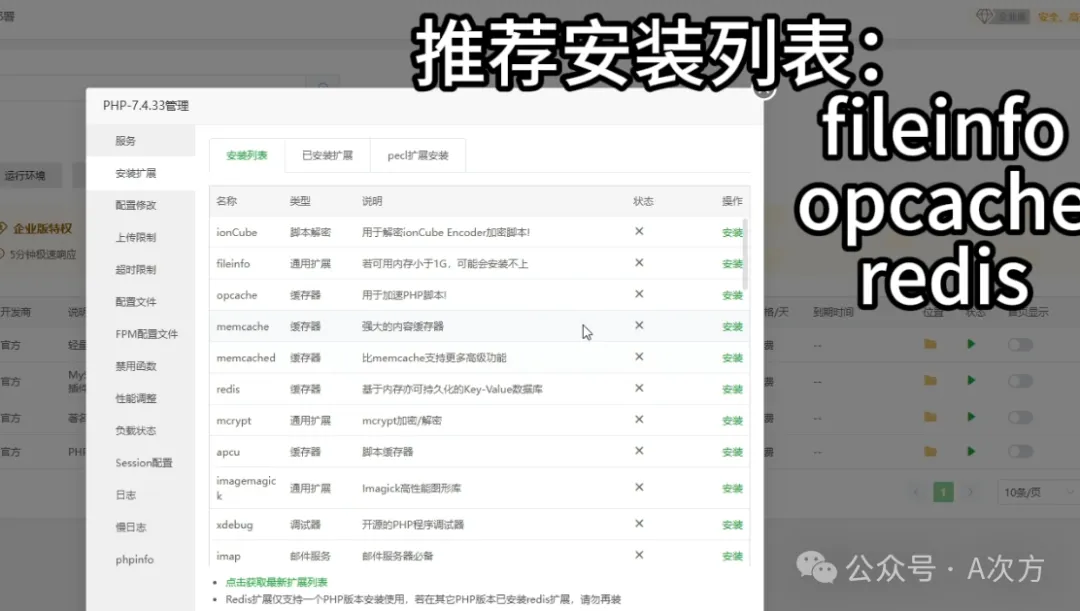The image size is (1080, 611).
Task: Click the X status icon for ionCube
Action: 639,231
